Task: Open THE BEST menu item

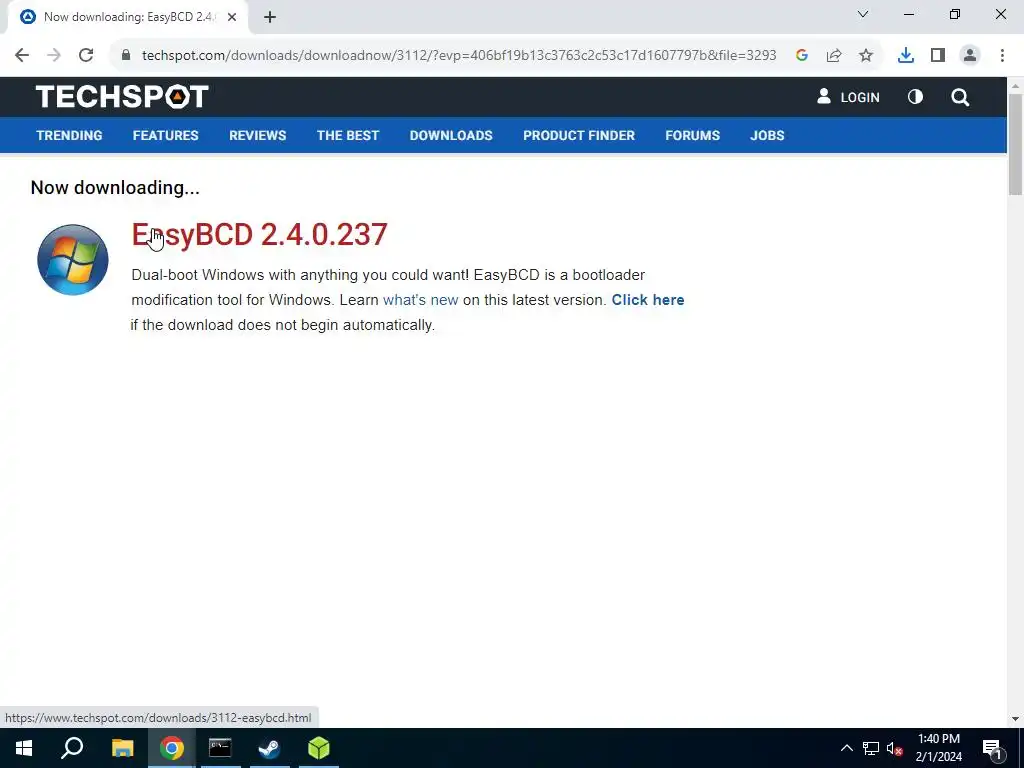Action: [x=348, y=135]
